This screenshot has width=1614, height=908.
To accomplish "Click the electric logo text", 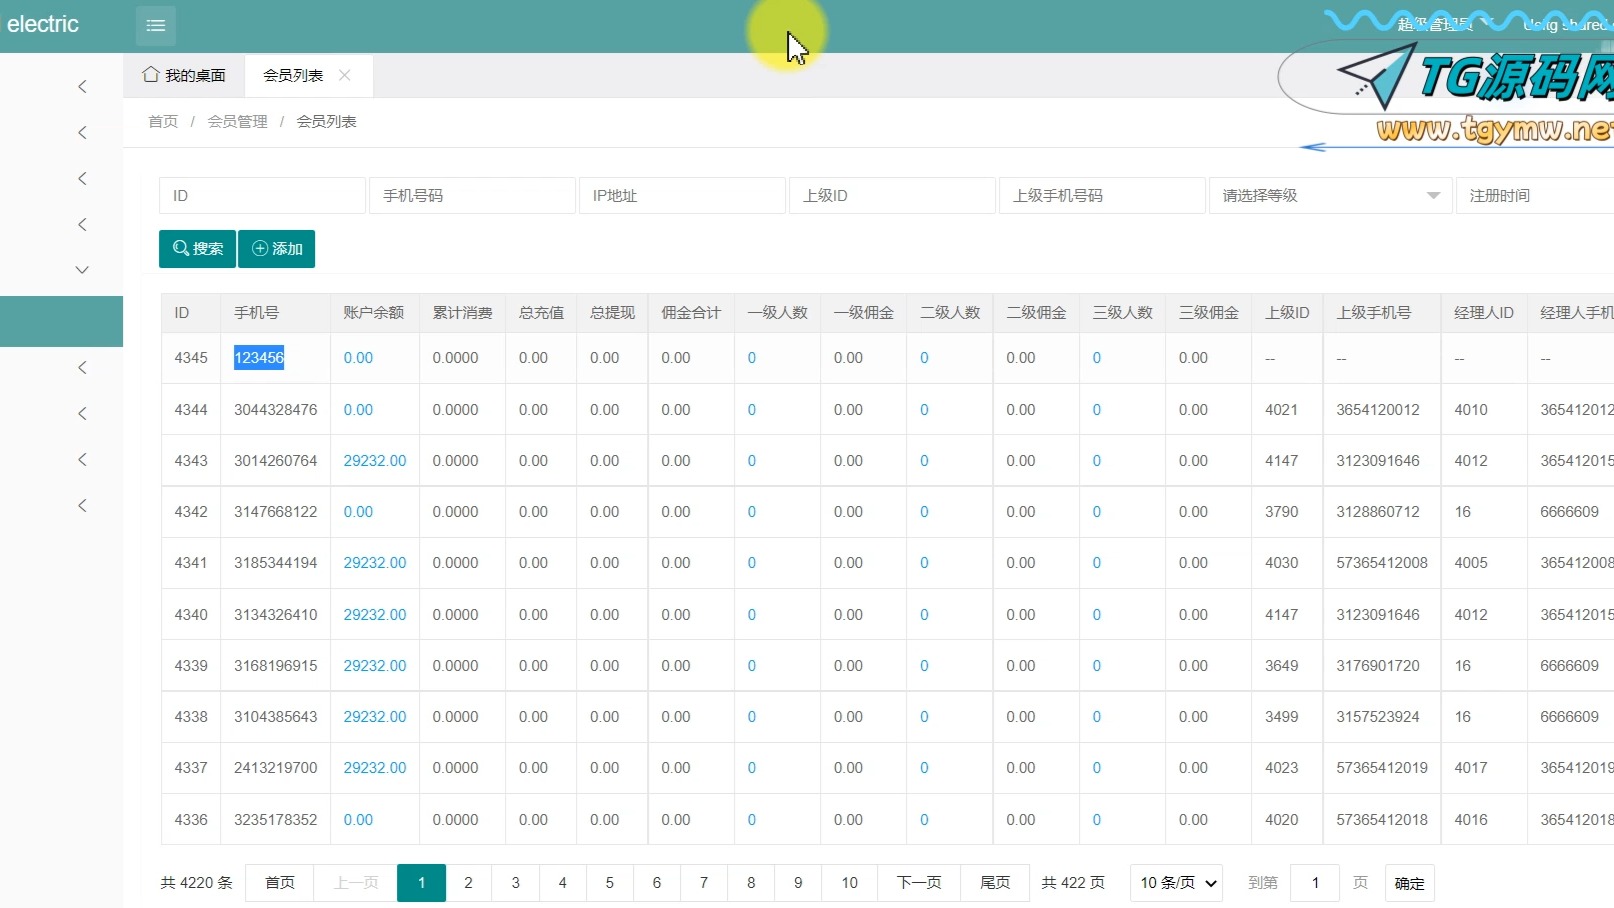I will point(43,24).
